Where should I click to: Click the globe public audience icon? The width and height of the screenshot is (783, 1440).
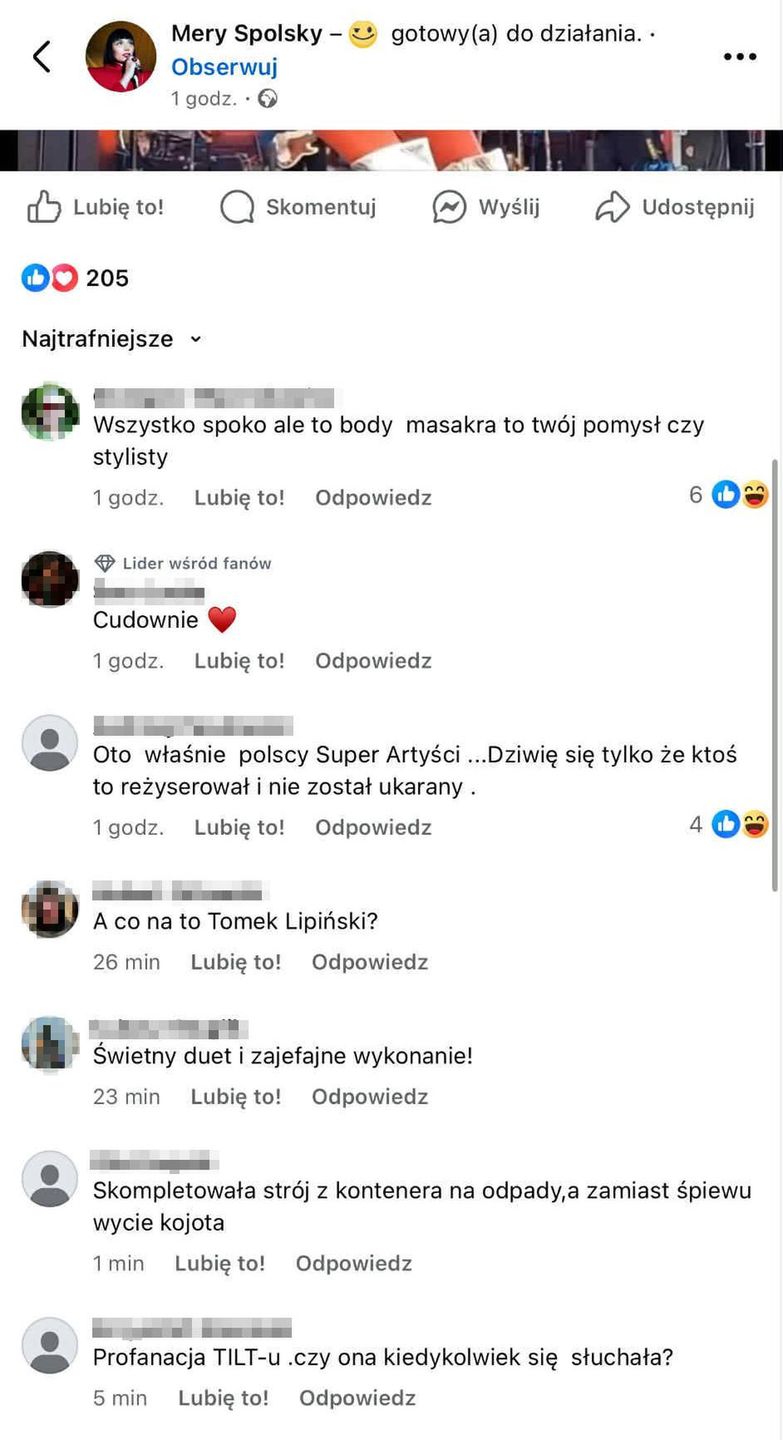click(x=267, y=99)
